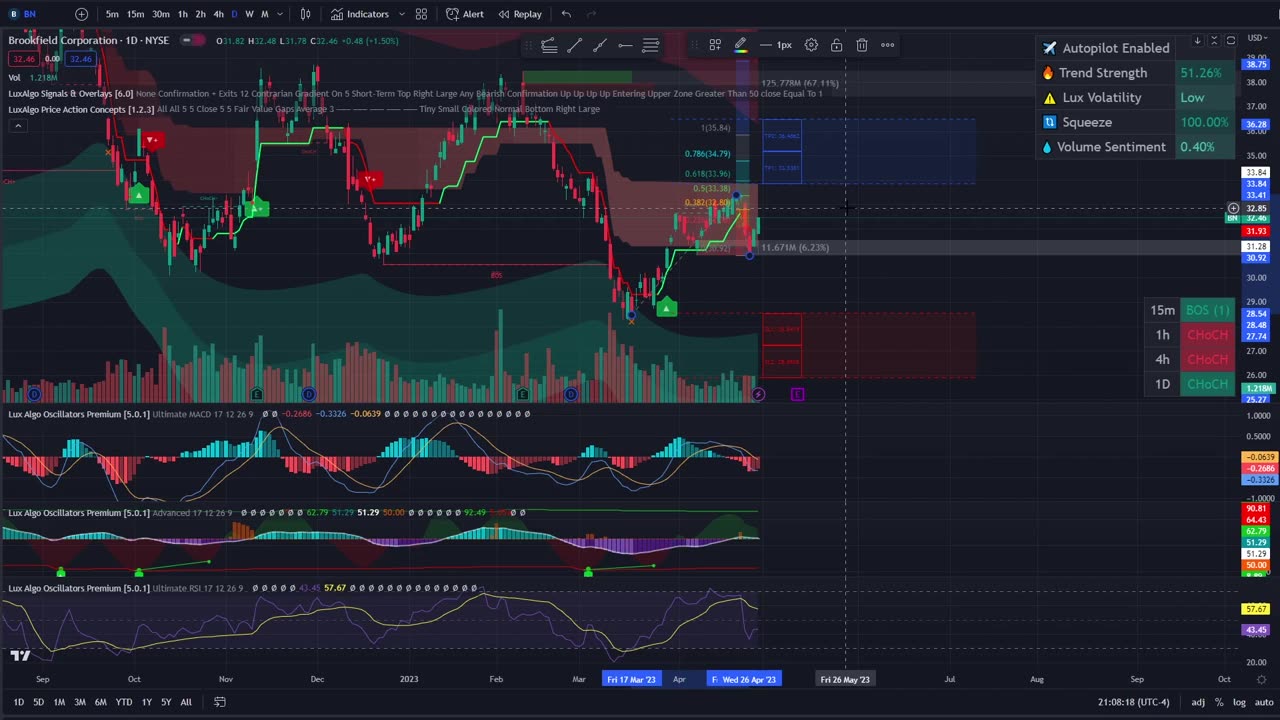Image resolution: width=1280 pixels, height=720 pixels.
Task: Open more drawing options ellipsis
Action: pyautogui.click(x=887, y=45)
